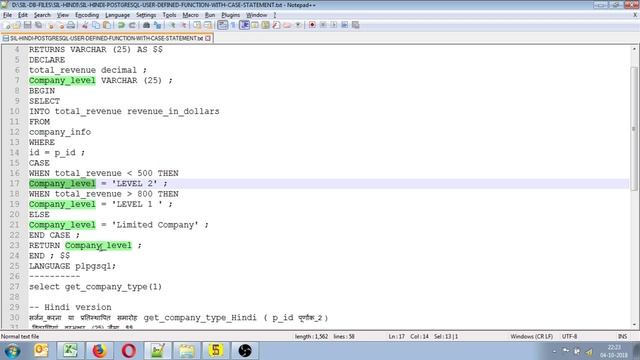Click the Close document toolbar icon
The width and height of the screenshot is (640, 360).
pos(51,25)
